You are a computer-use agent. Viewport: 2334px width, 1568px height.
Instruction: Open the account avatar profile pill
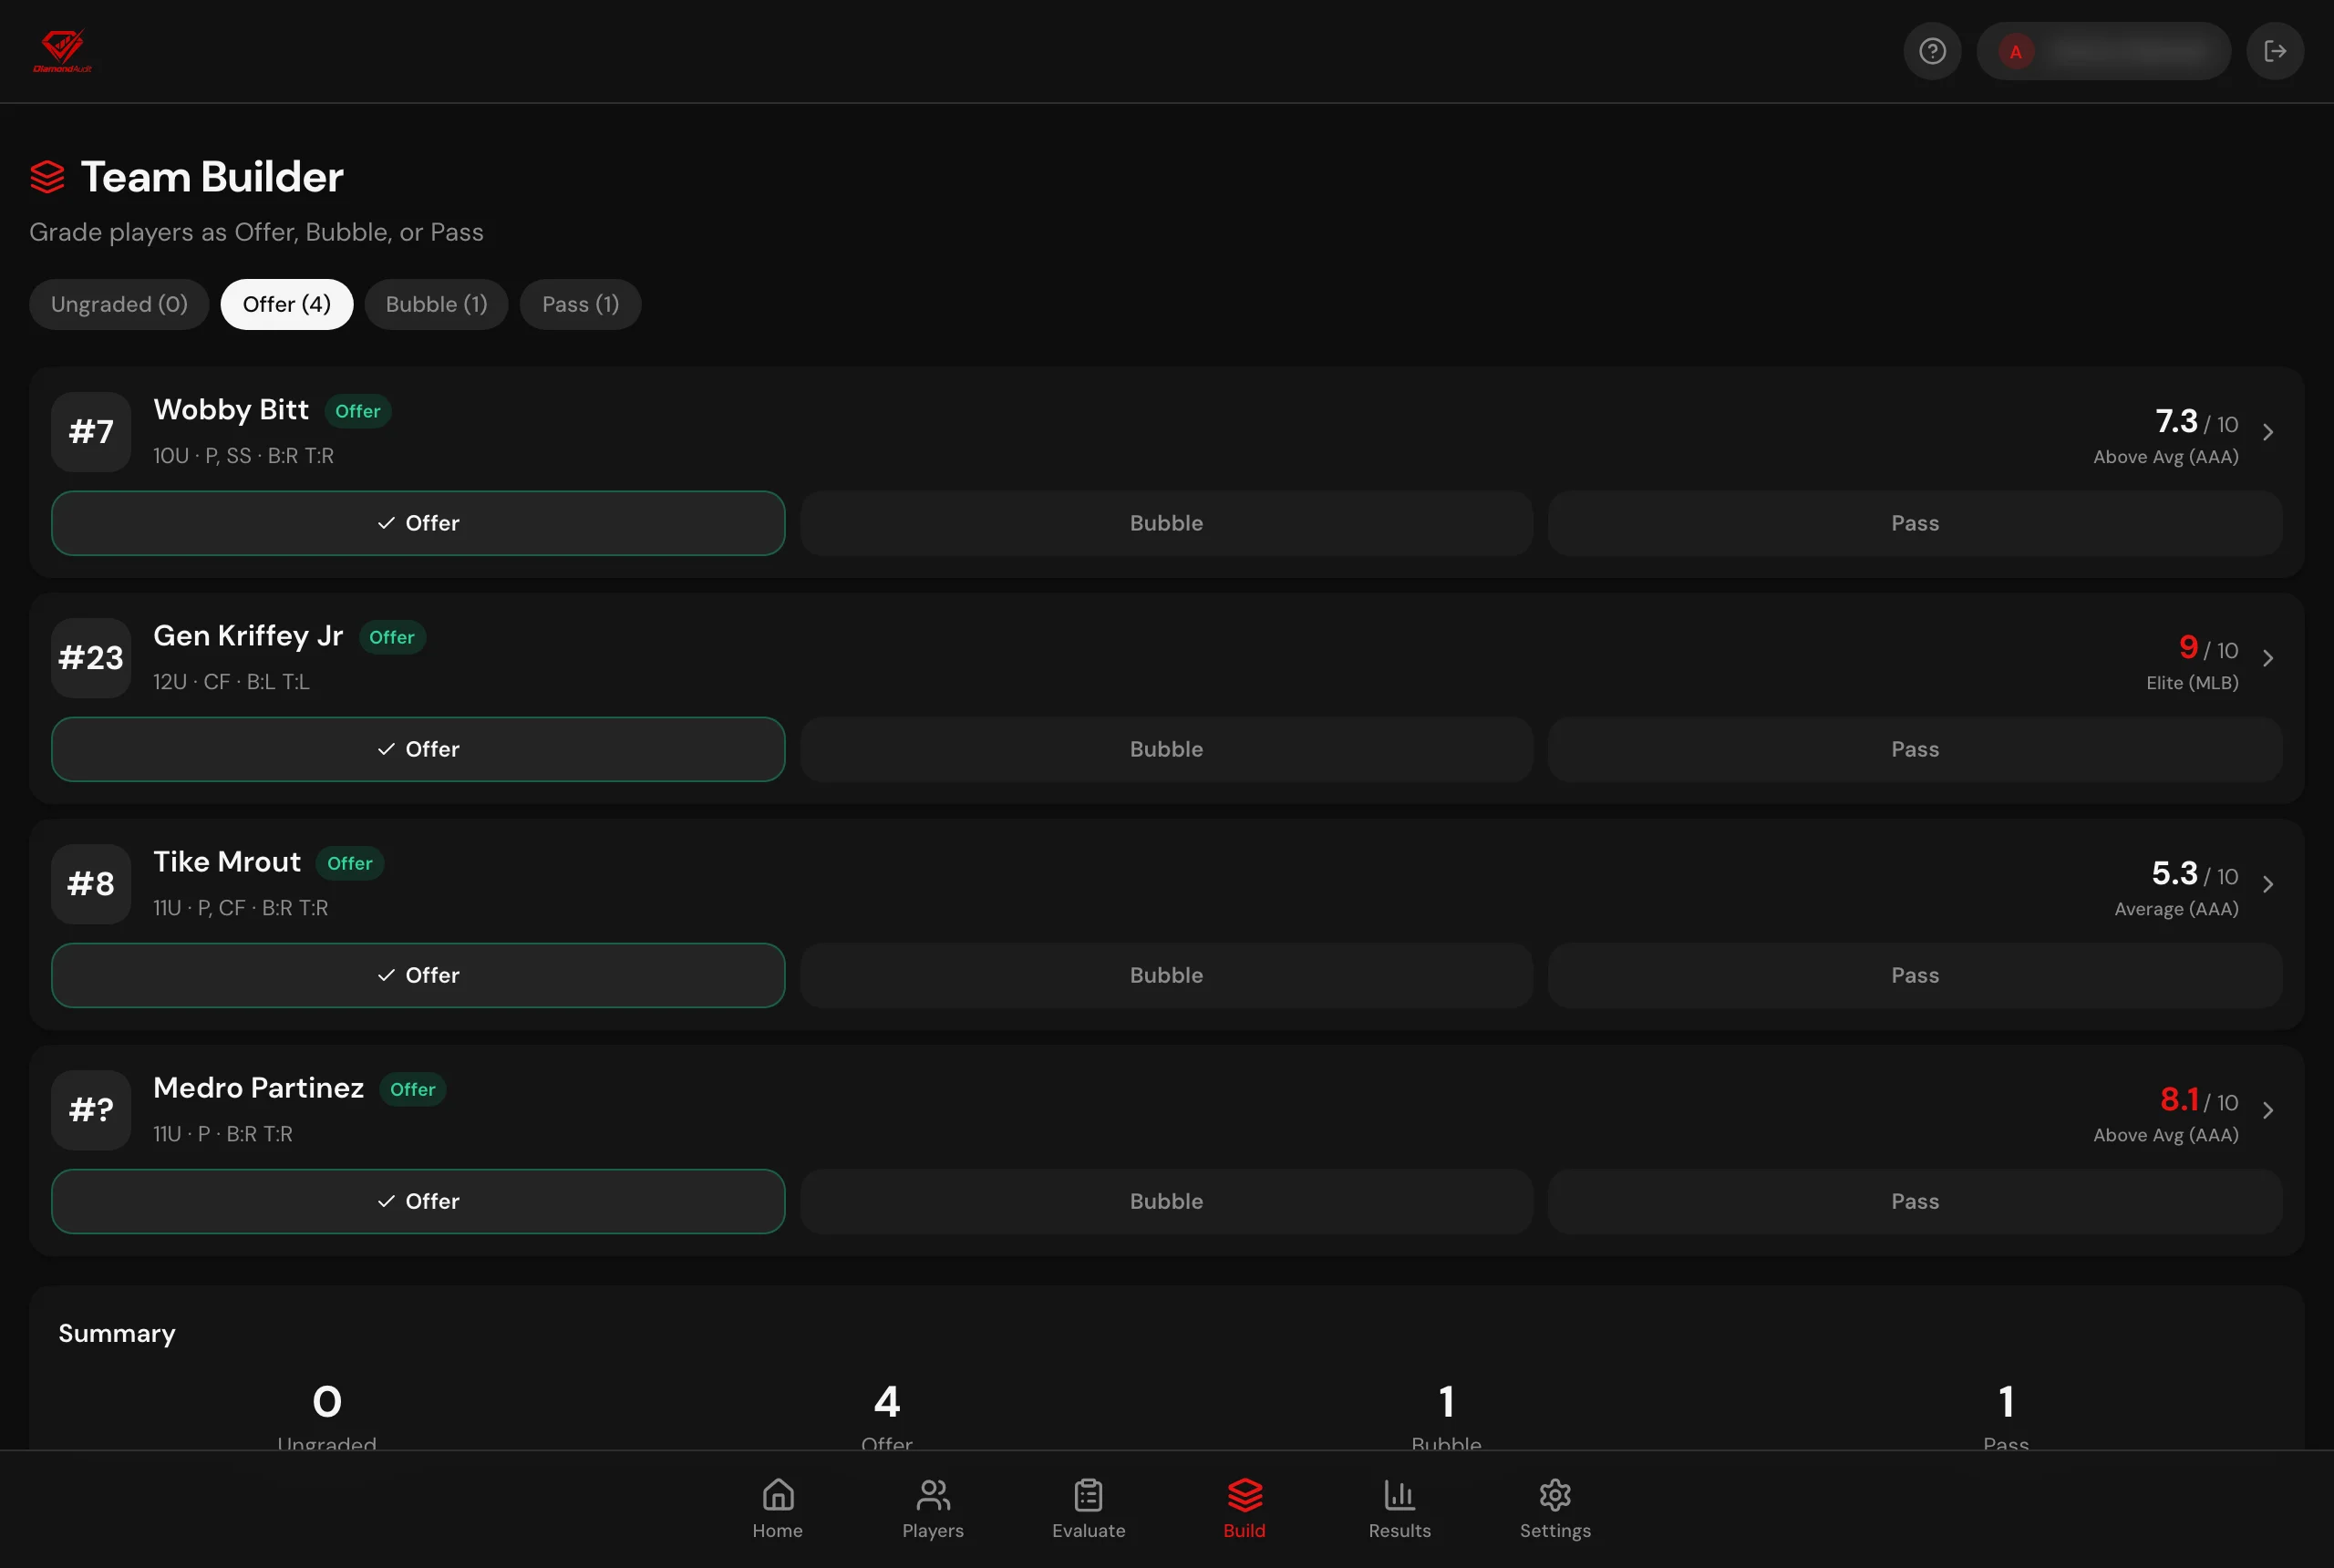(2103, 51)
